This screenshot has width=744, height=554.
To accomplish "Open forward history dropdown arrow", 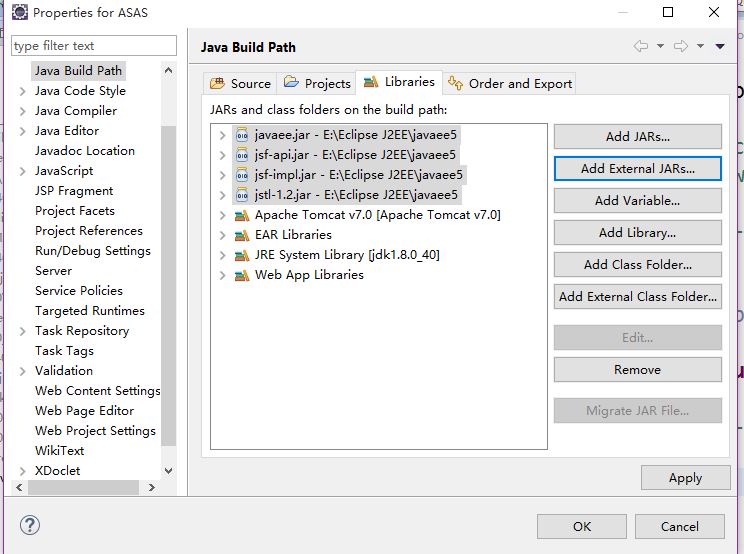I will click(700, 46).
